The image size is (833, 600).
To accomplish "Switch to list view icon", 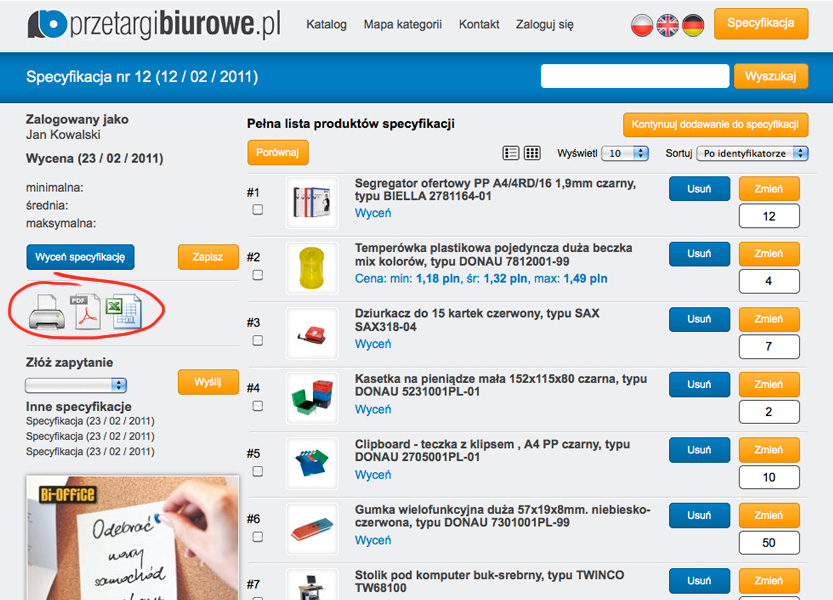I will click(511, 153).
